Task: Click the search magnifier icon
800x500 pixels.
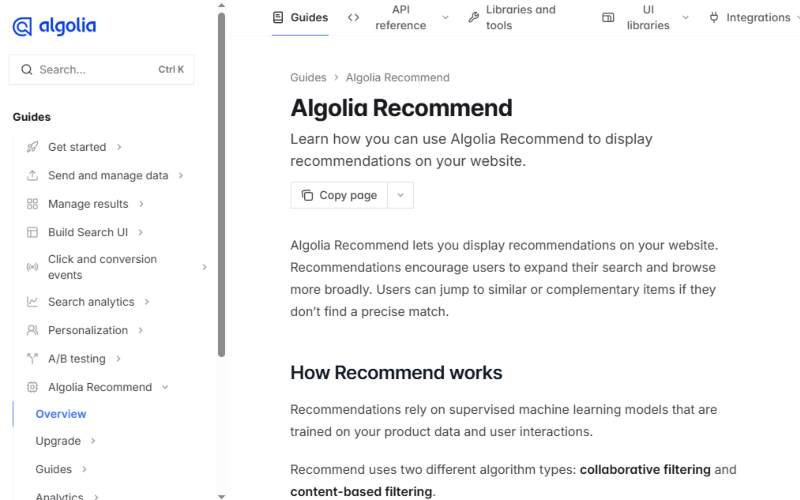Action: click(27, 69)
